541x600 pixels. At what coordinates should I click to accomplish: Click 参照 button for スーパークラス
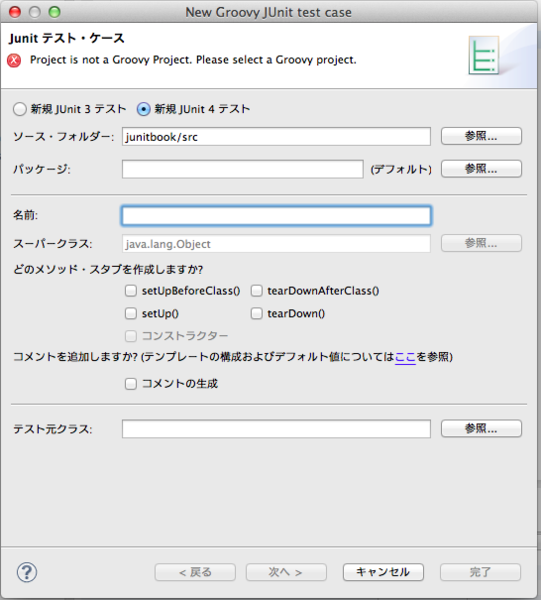click(481, 243)
